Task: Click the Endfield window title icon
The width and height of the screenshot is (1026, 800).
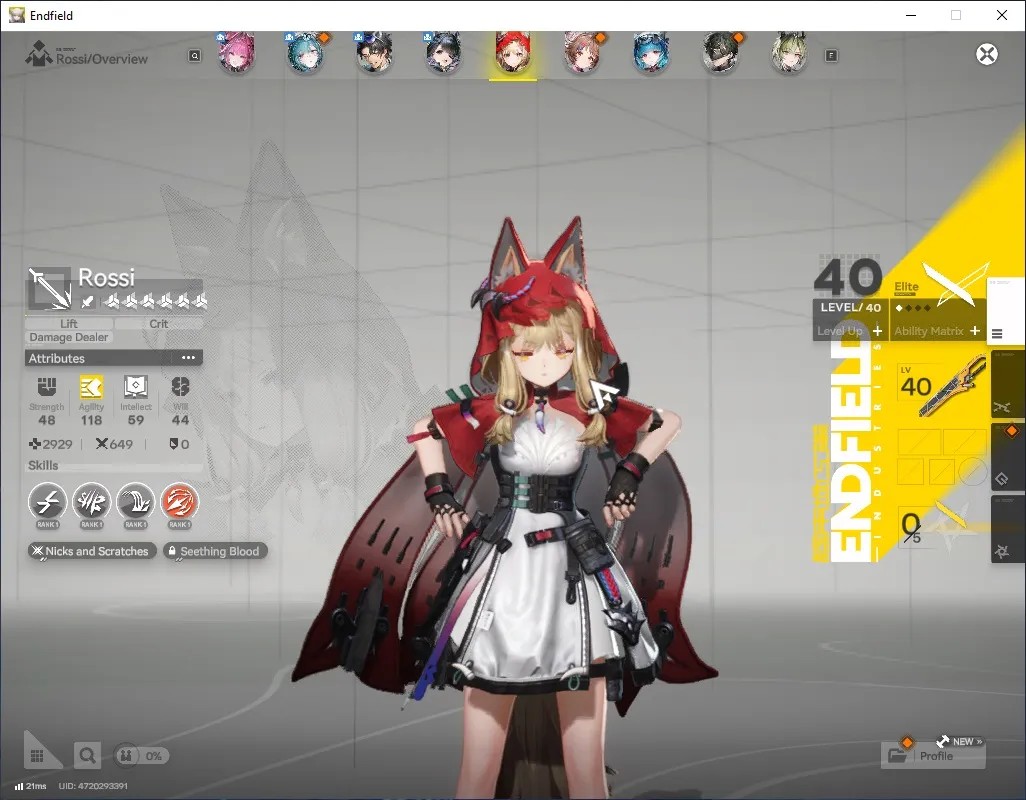Action: tap(17, 15)
